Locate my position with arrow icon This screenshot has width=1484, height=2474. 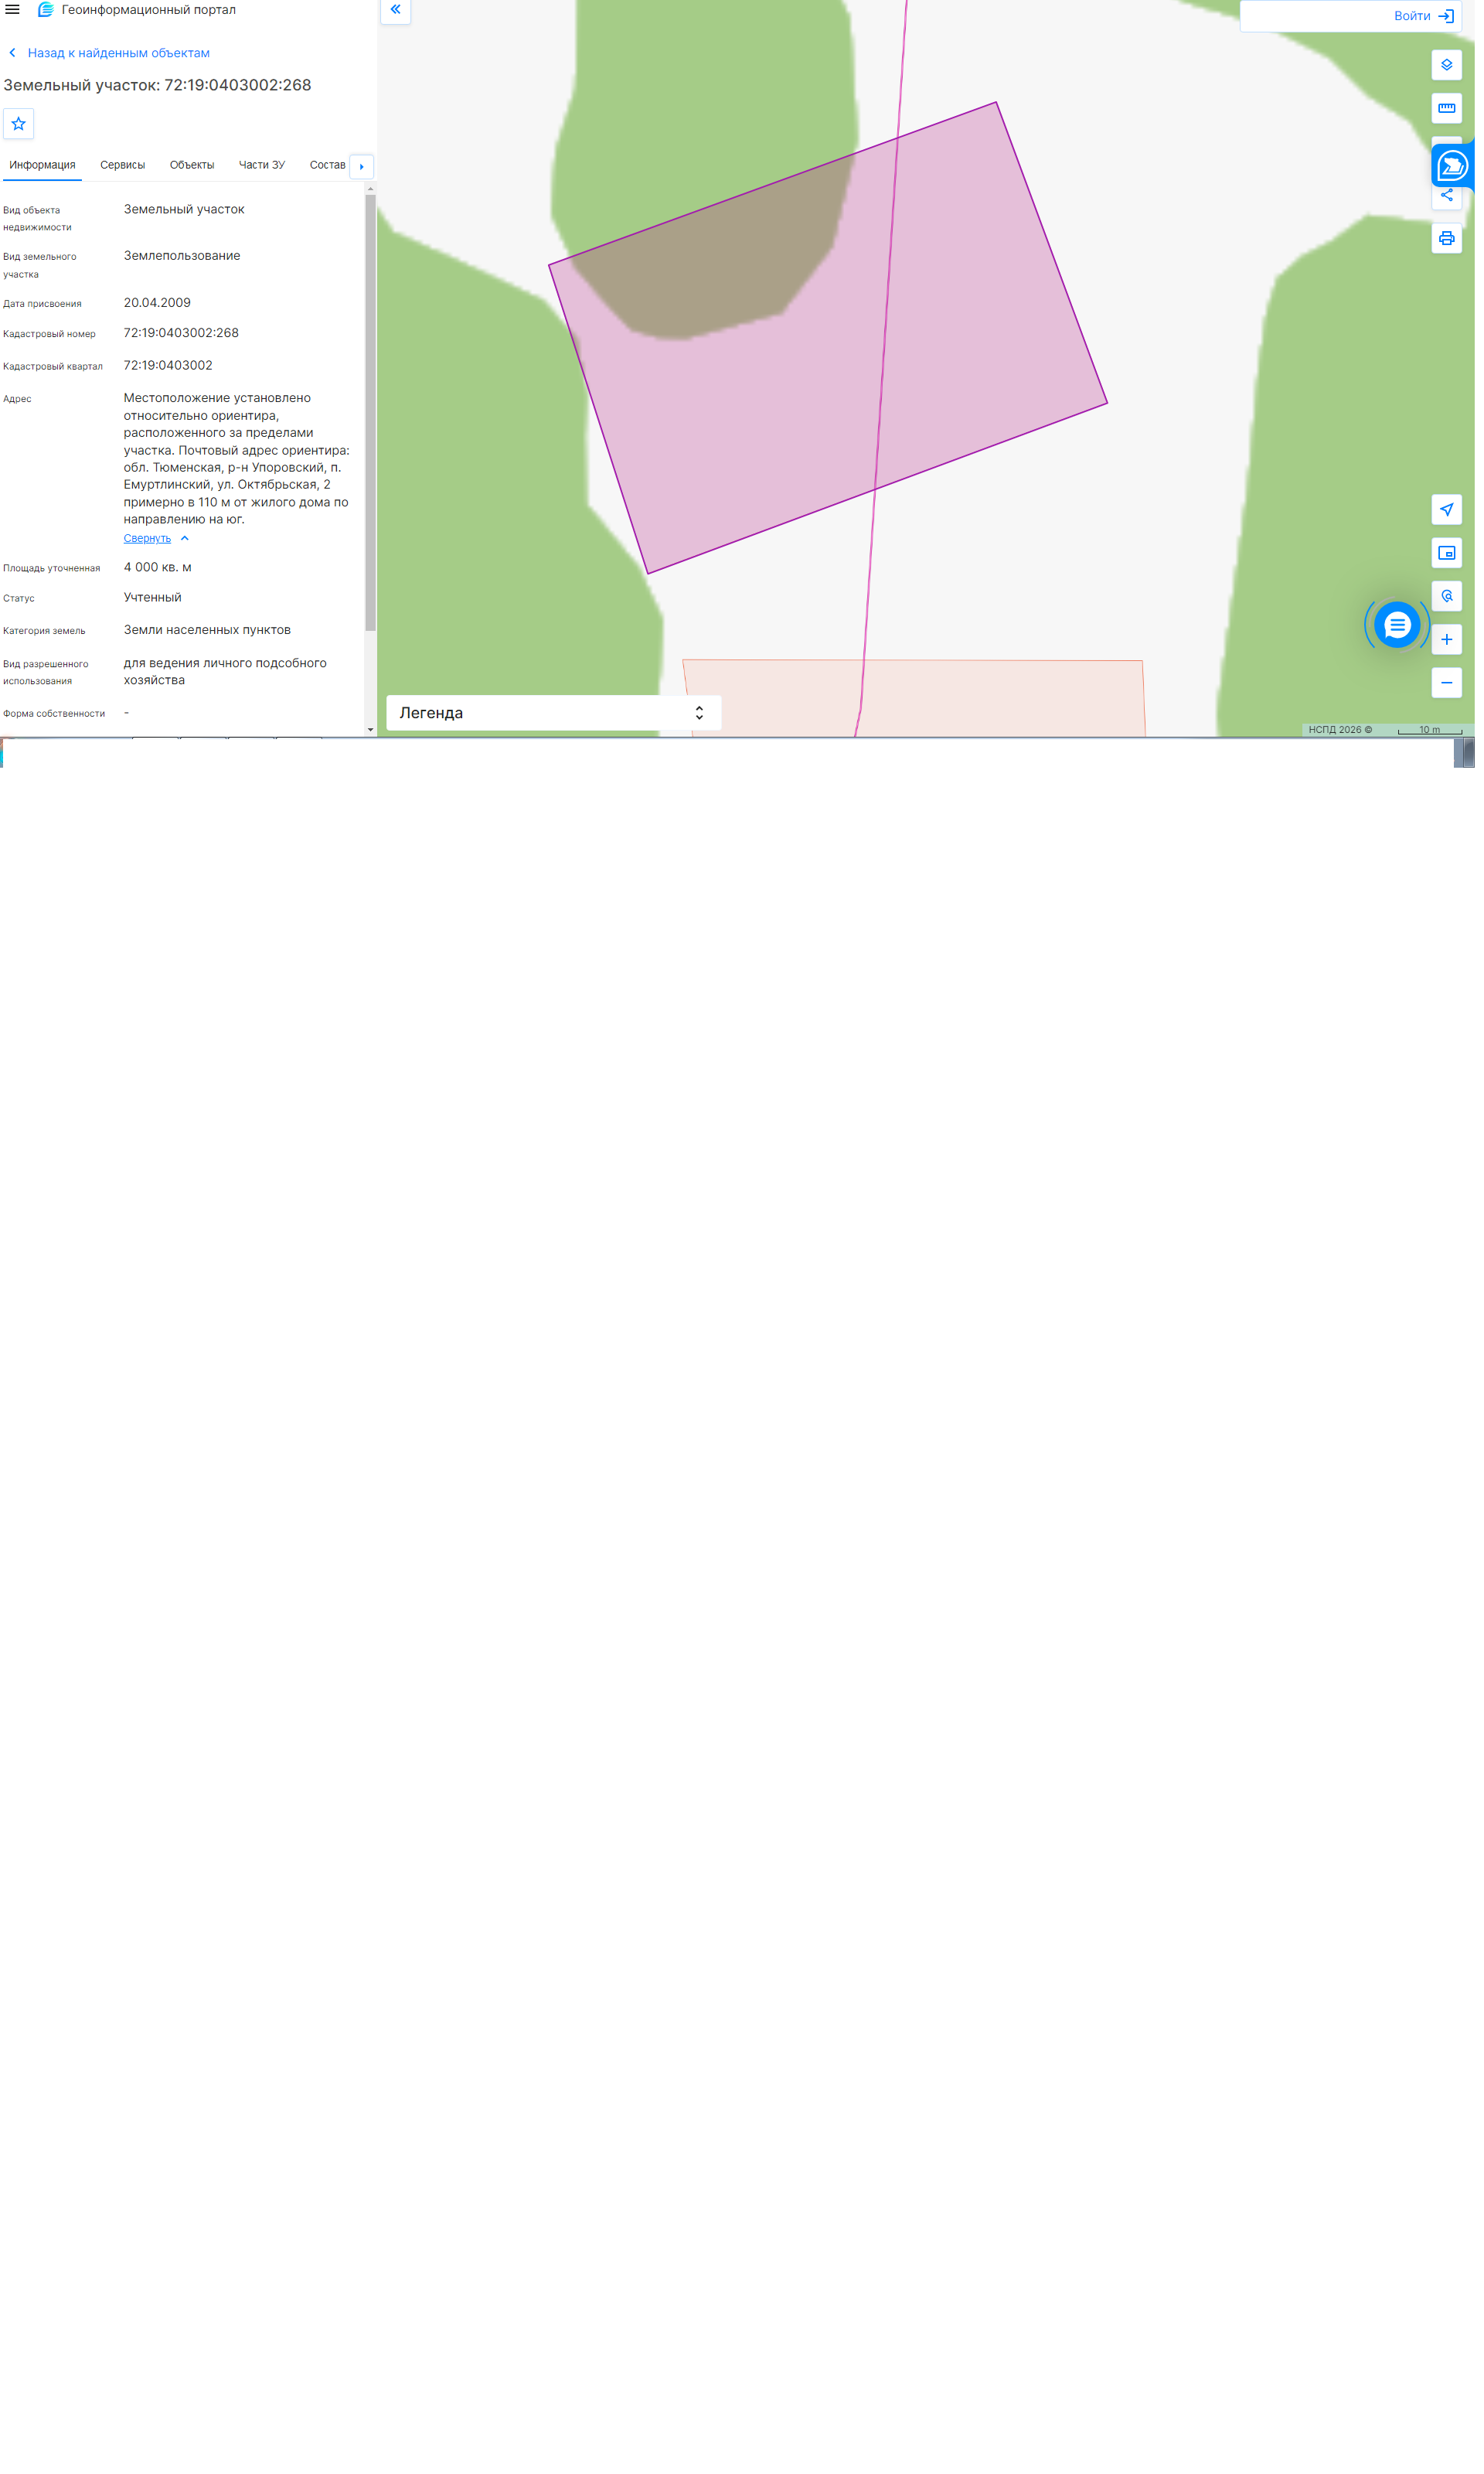point(1455,513)
